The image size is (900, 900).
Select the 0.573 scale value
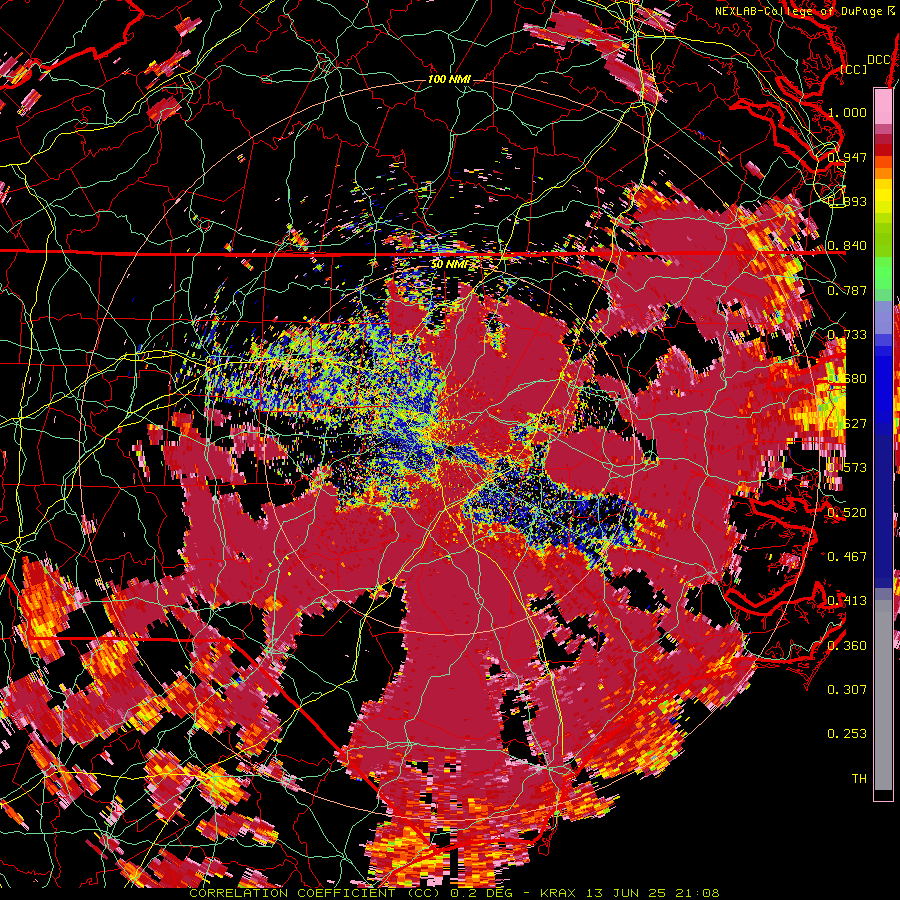(x=847, y=468)
